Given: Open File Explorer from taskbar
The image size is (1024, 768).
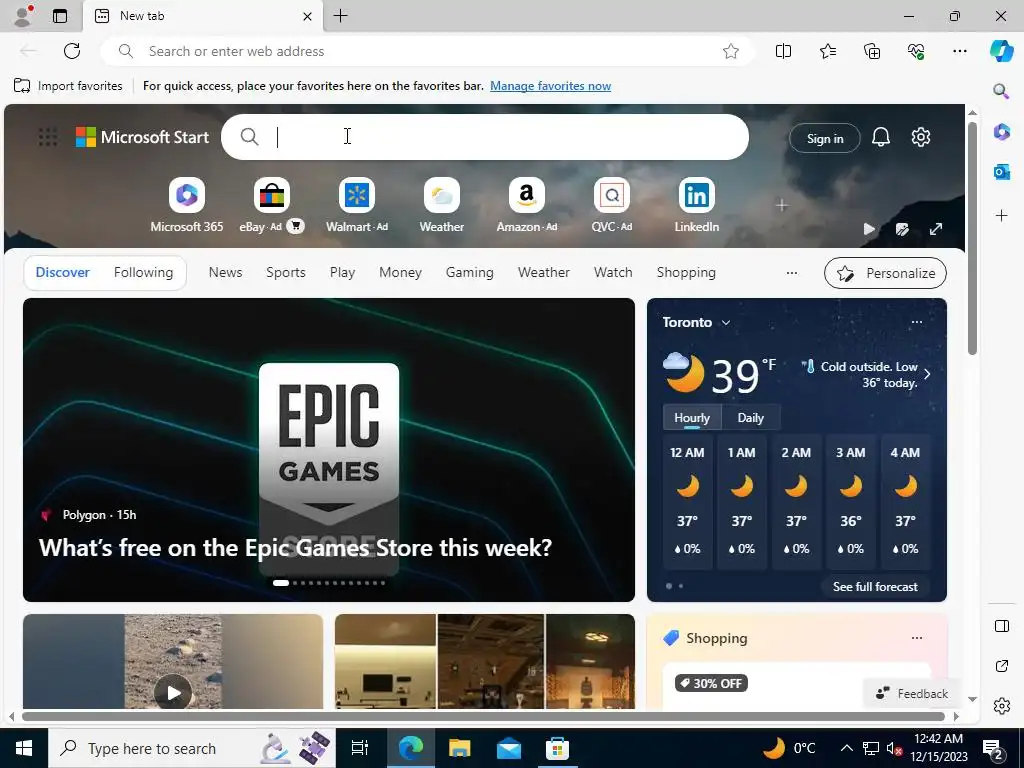Looking at the screenshot, I should [x=460, y=748].
